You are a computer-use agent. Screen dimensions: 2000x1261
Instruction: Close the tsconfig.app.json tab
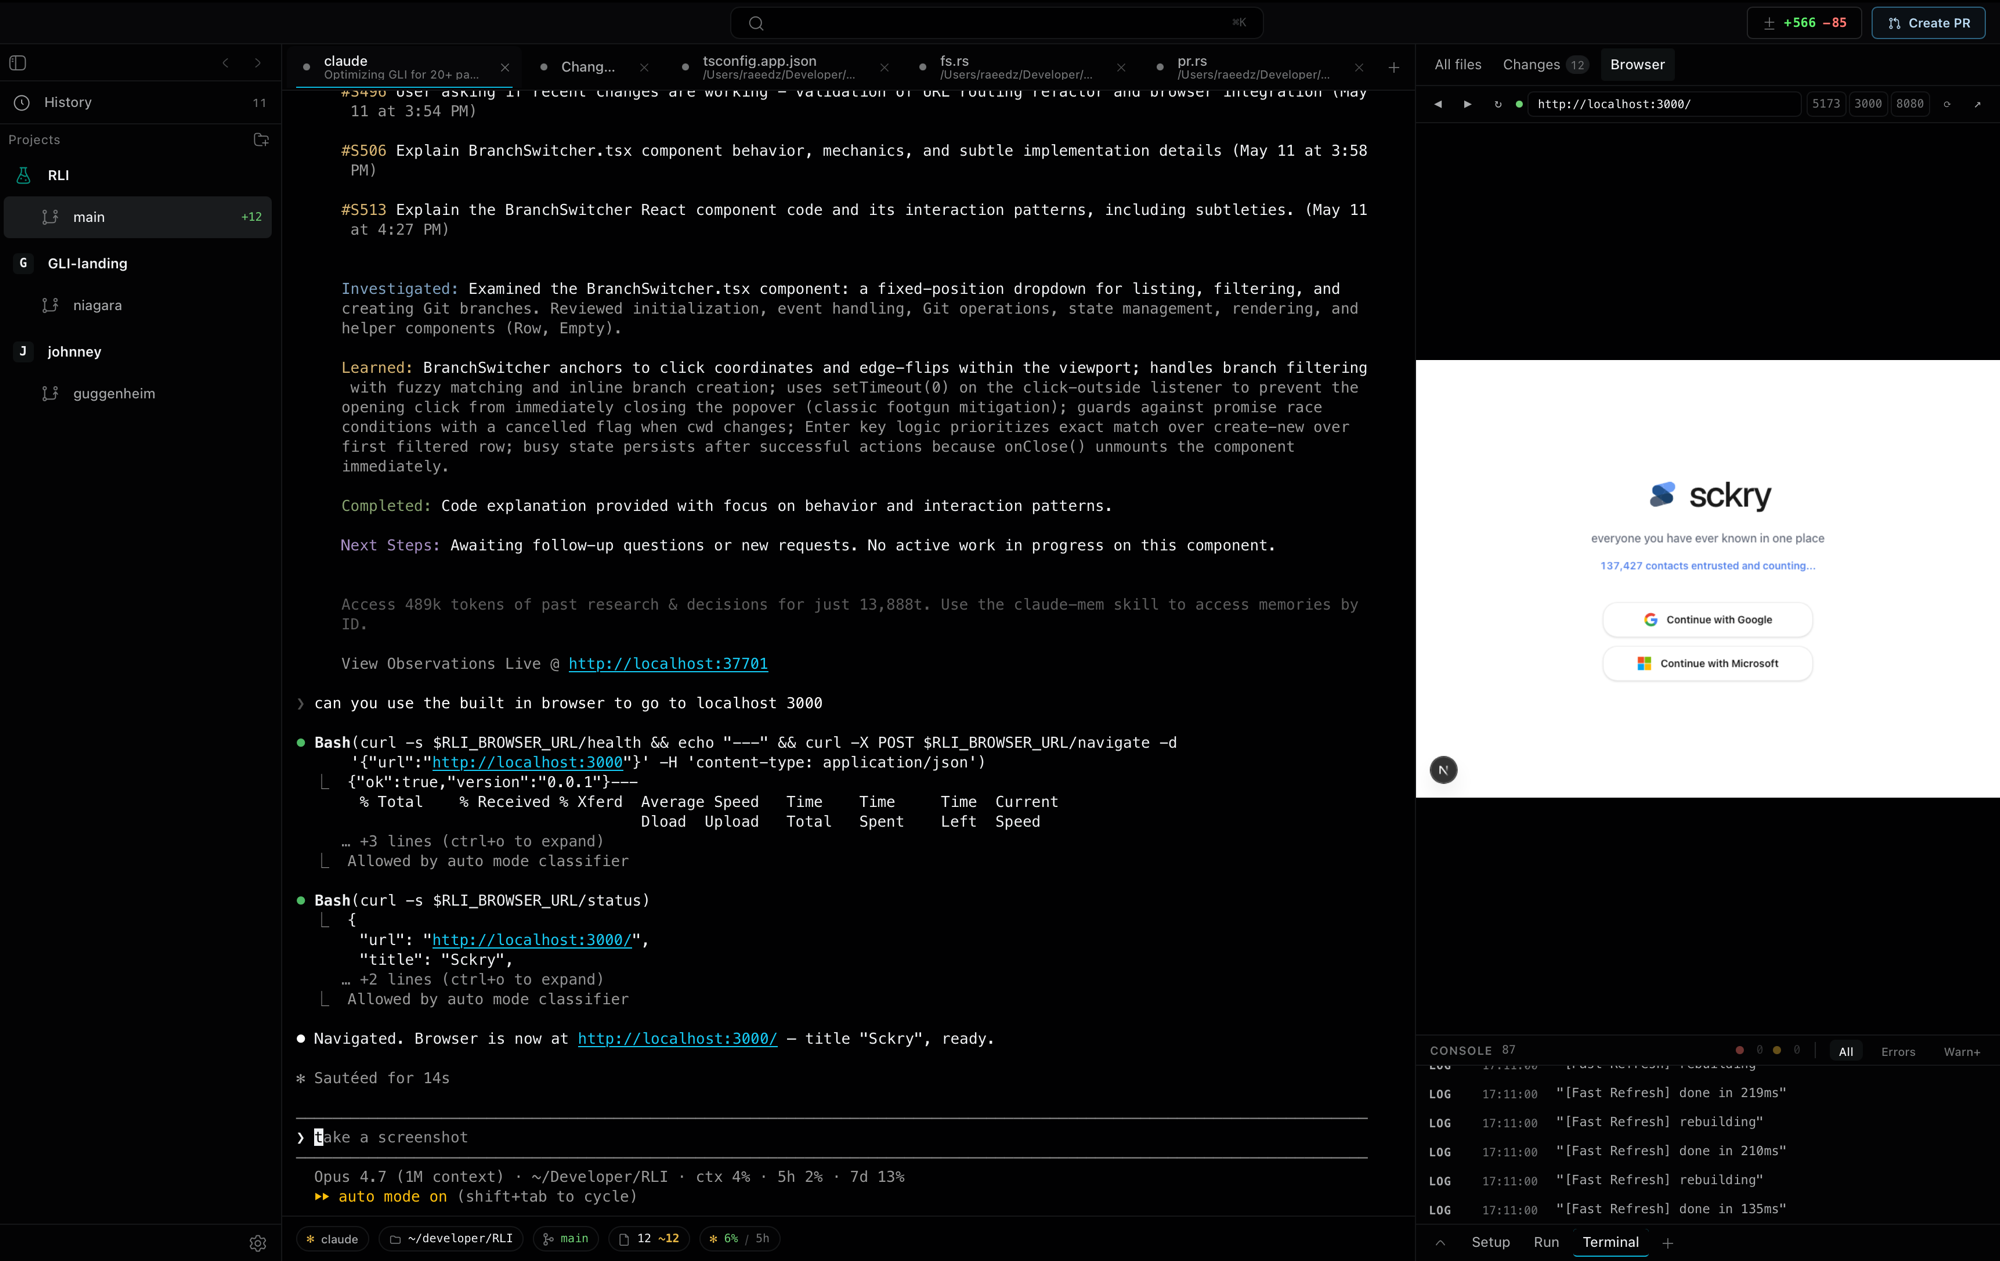(x=884, y=68)
